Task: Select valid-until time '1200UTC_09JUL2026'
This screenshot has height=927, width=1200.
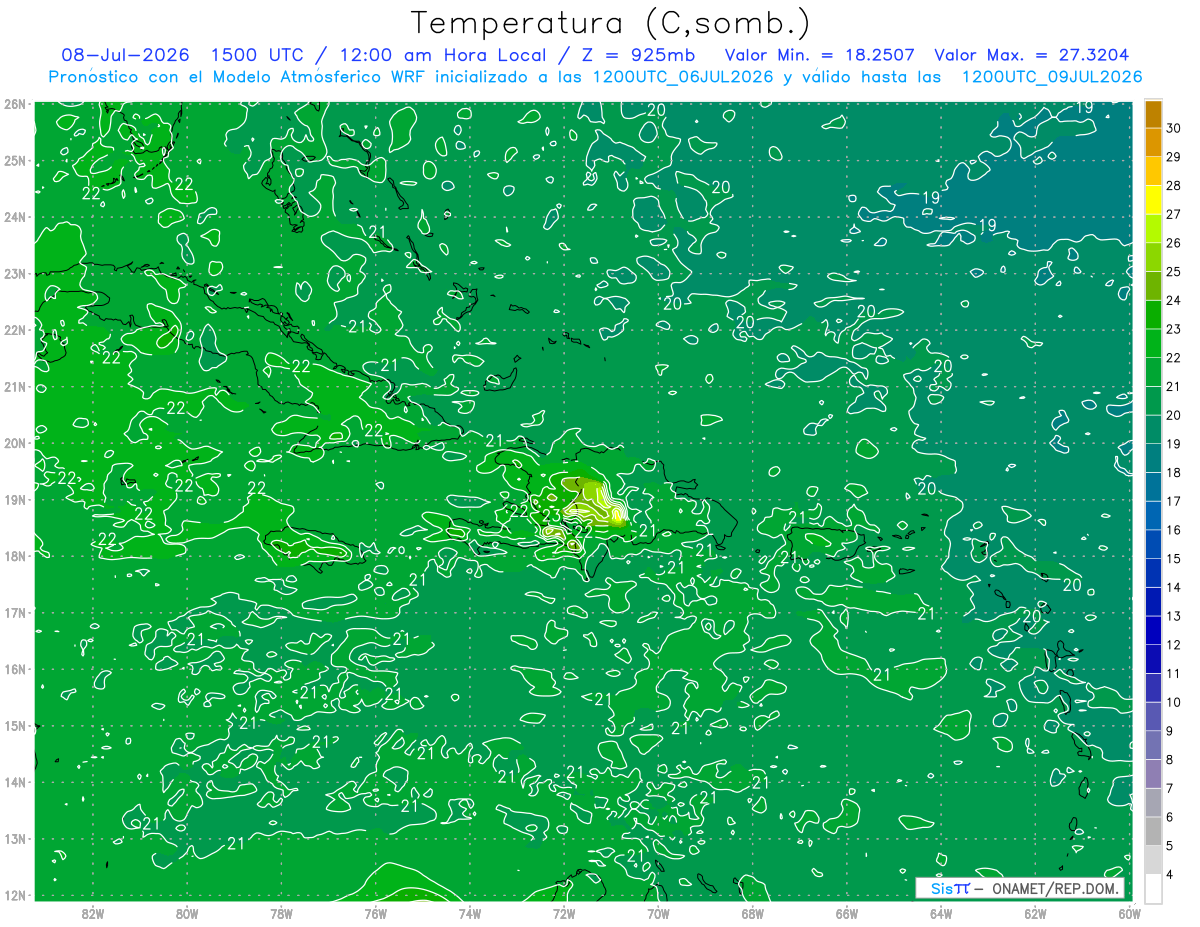Action: click(1052, 77)
